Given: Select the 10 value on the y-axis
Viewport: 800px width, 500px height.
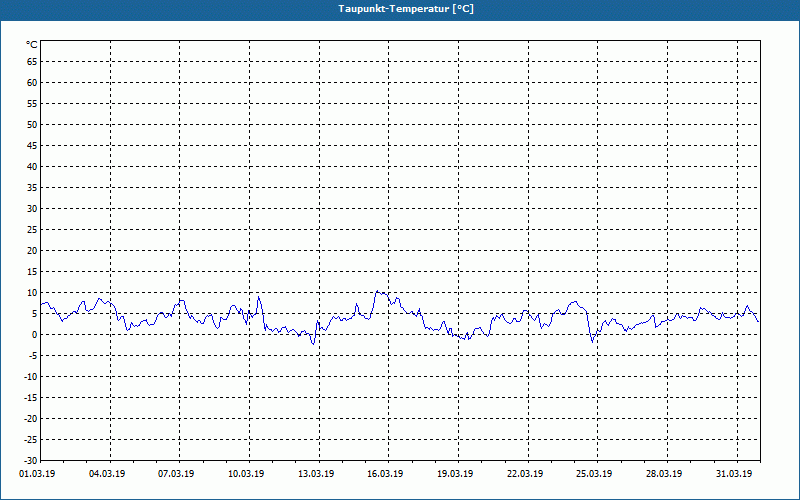Looking at the screenshot, I should pos(32,292).
